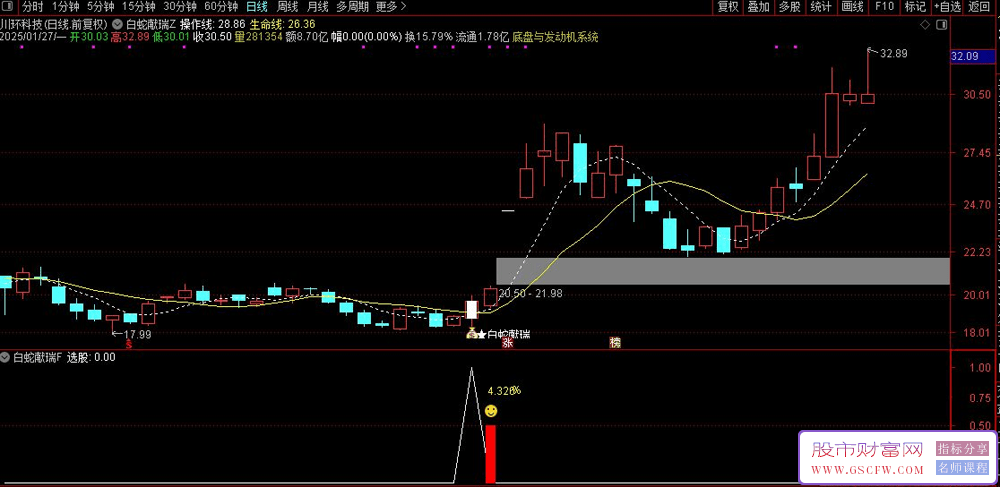The height and width of the screenshot is (487, 1000).
Task: Select the 30分钟 period tab
Action: point(179,7)
